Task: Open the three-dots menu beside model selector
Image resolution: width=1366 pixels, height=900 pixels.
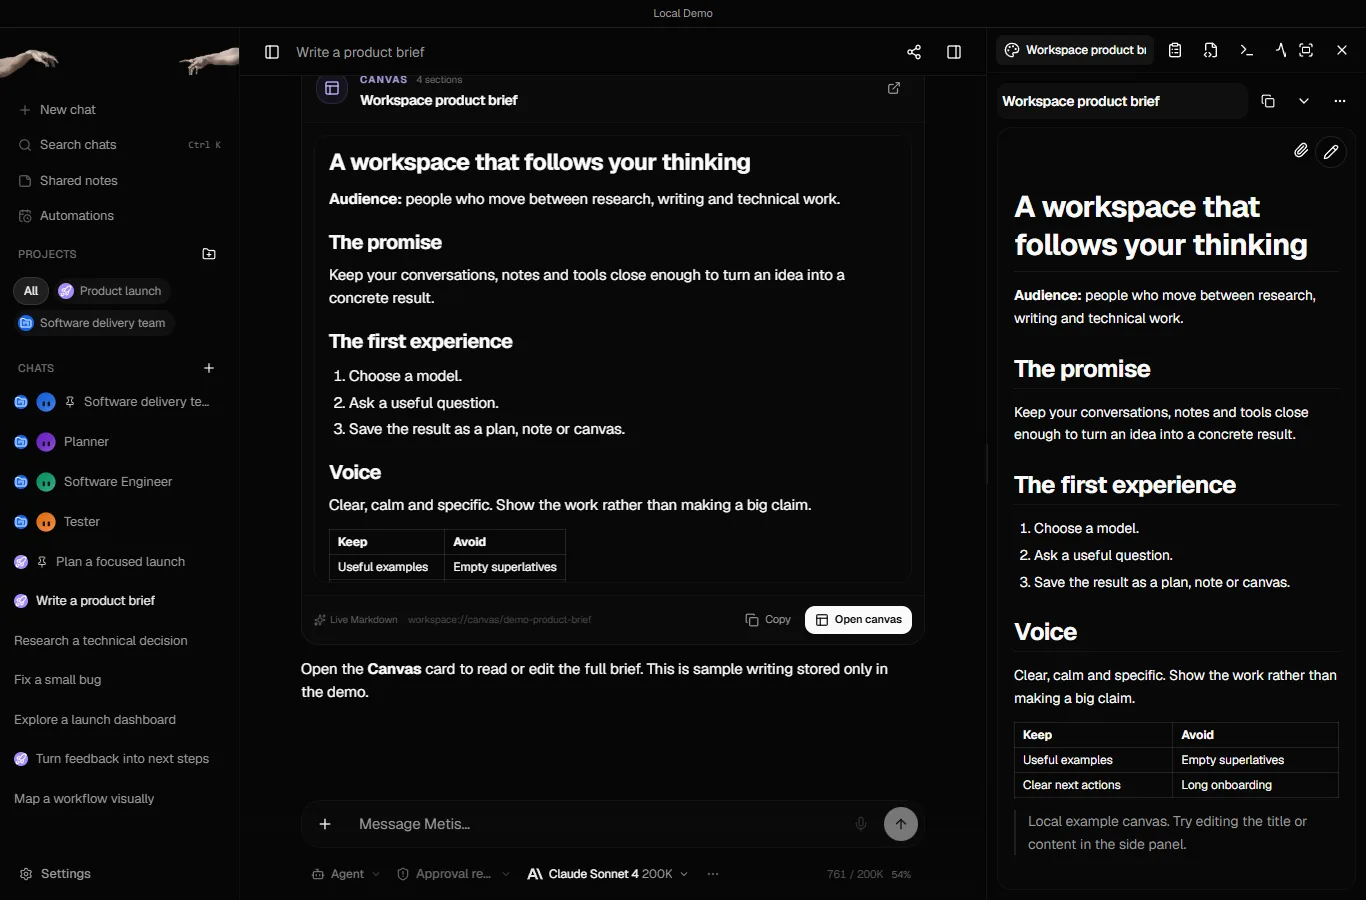Action: pyautogui.click(x=713, y=874)
